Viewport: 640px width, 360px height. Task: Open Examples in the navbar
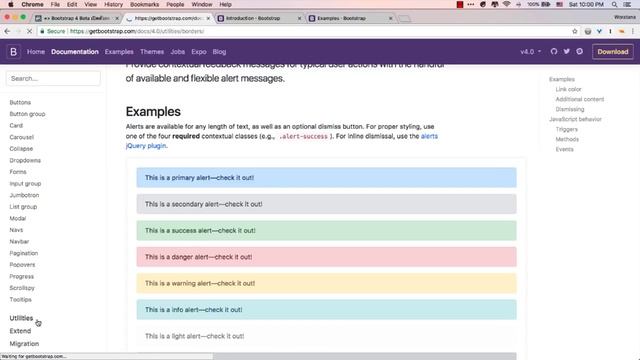click(119, 52)
